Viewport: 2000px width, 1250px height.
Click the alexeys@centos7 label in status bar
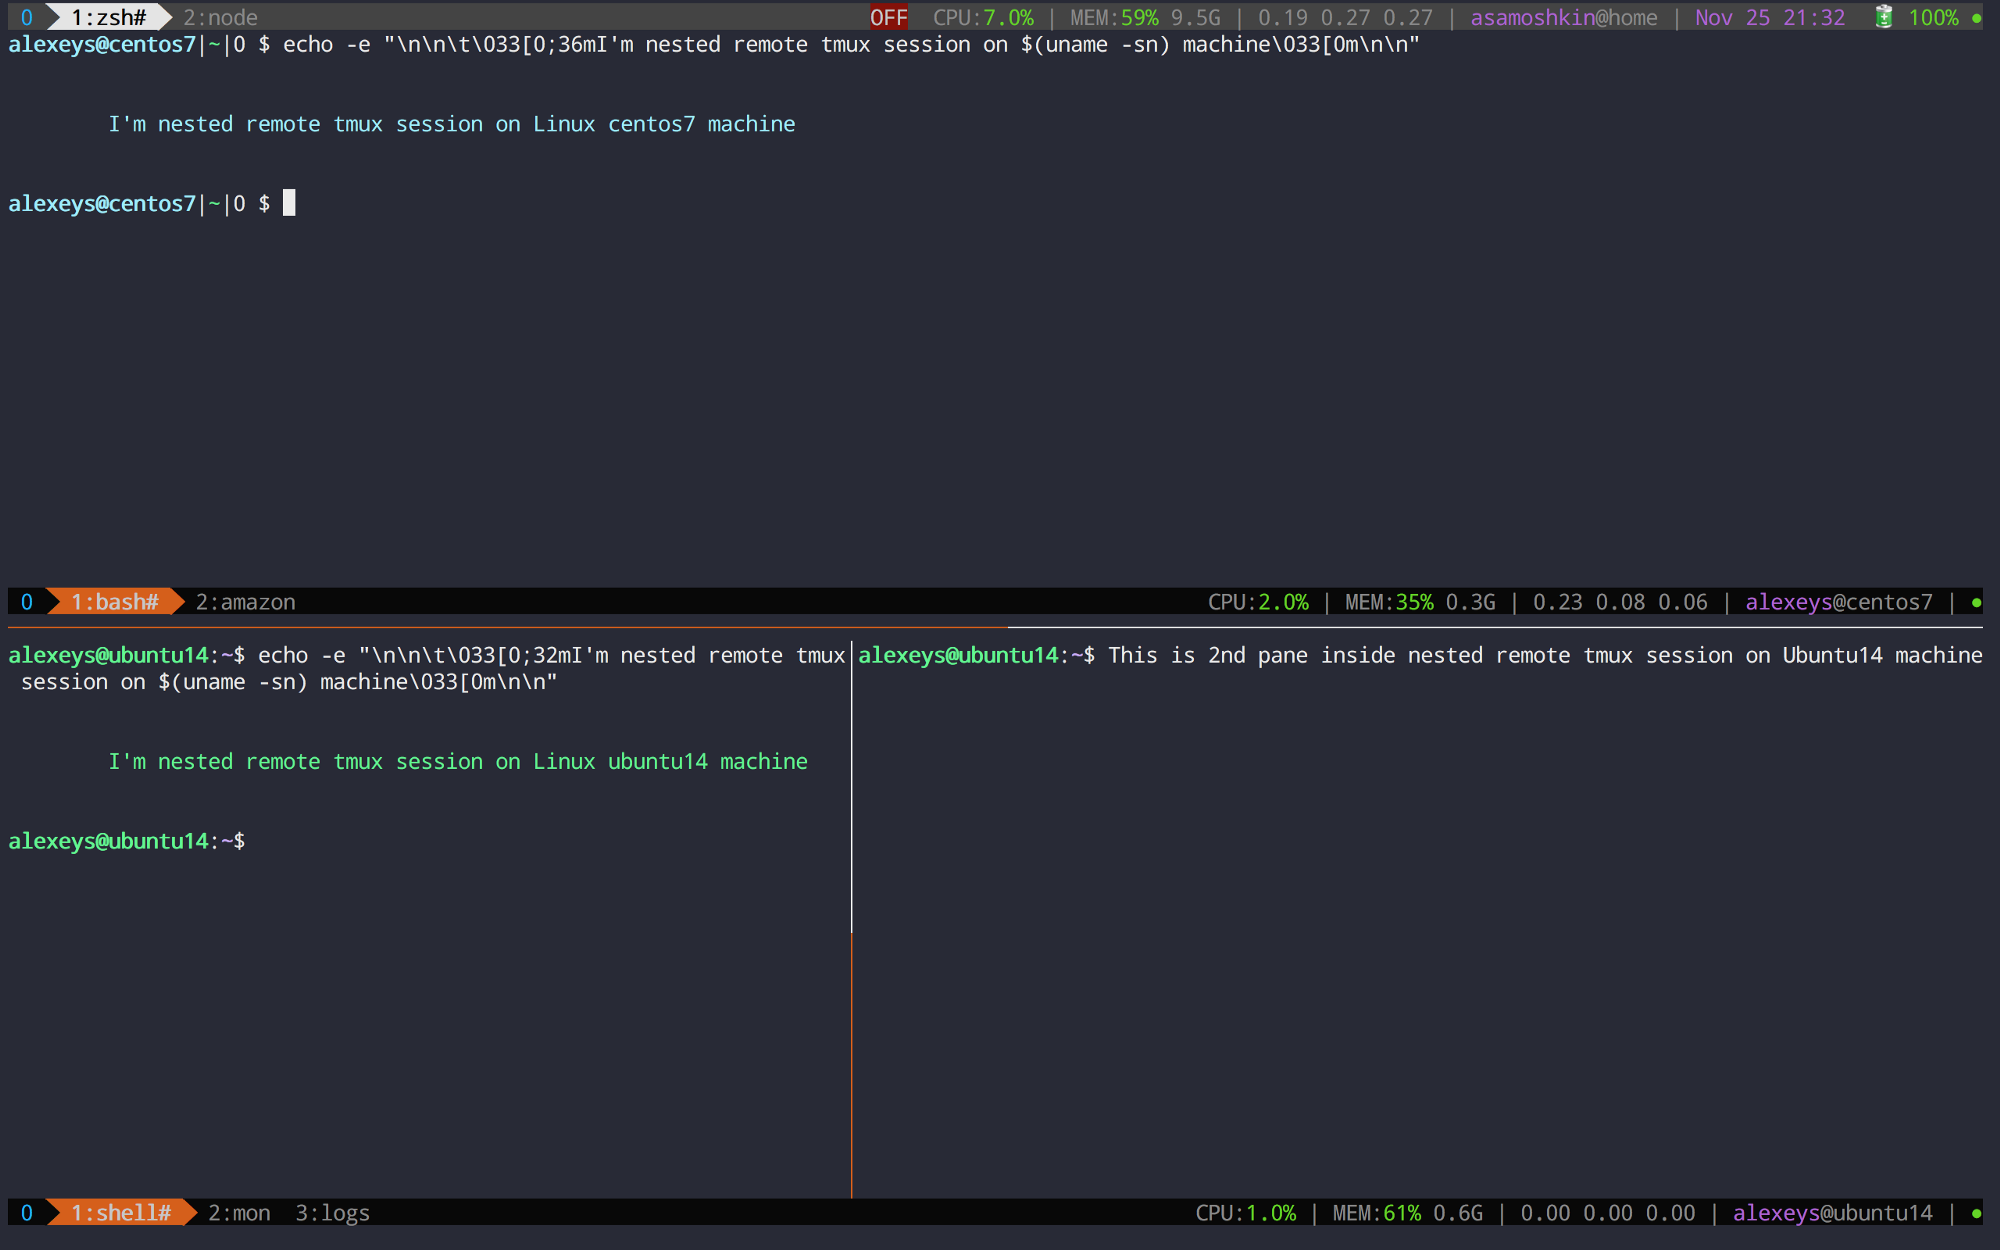pos(1838,602)
